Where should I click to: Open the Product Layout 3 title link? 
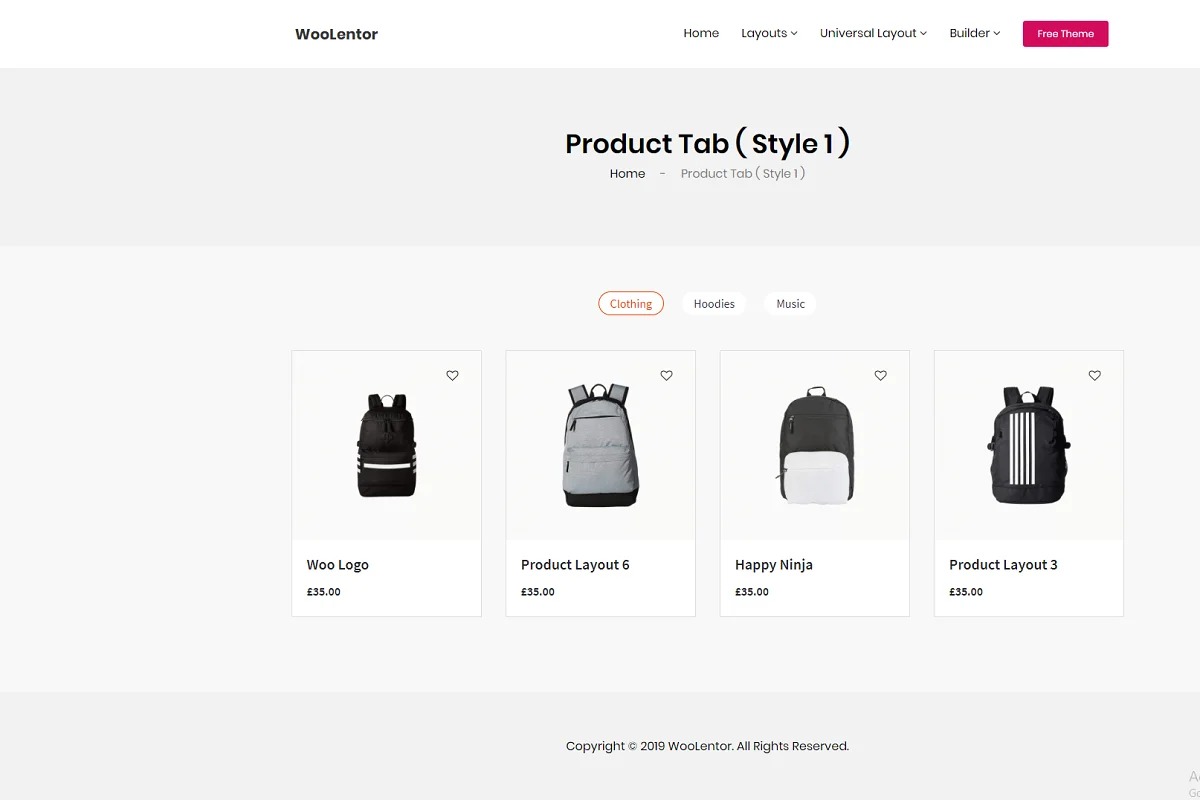point(1003,565)
